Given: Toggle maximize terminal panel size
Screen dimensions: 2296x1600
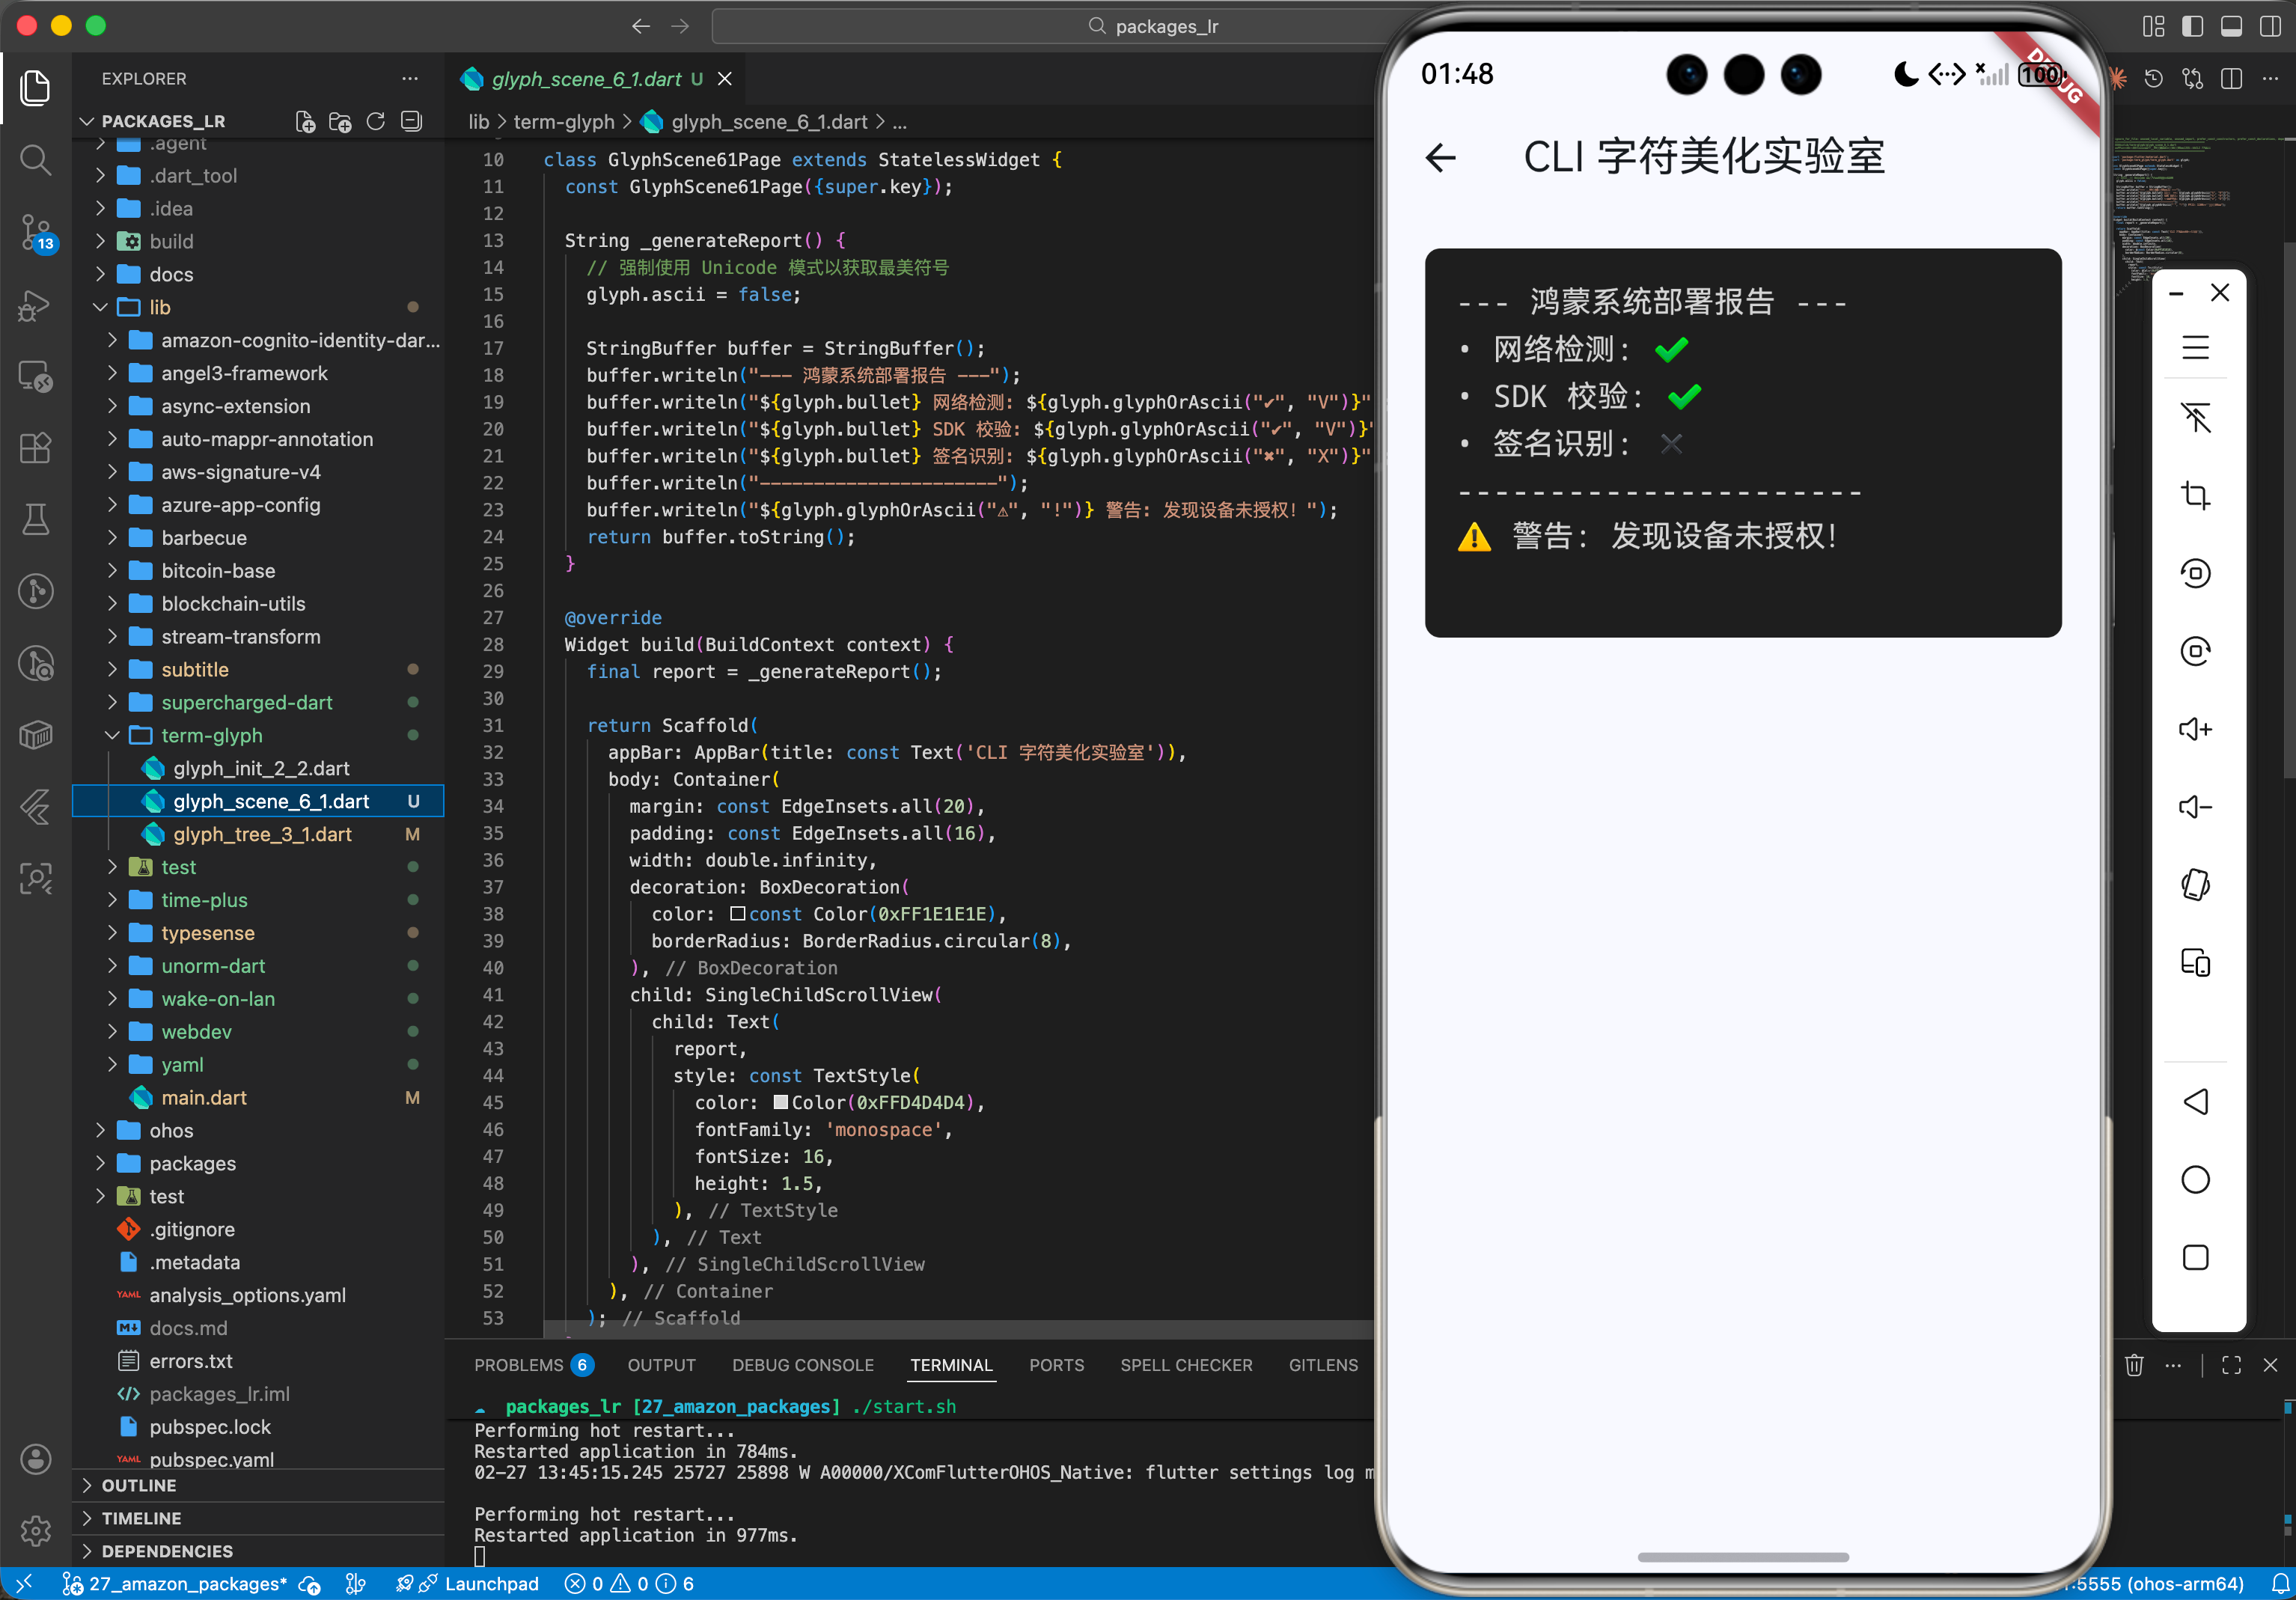Looking at the screenshot, I should point(2231,1365).
